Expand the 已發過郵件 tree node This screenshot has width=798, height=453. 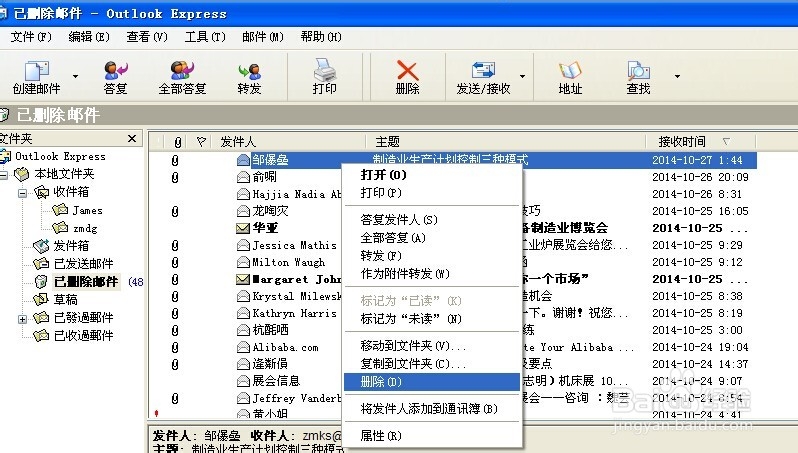tap(22, 319)
